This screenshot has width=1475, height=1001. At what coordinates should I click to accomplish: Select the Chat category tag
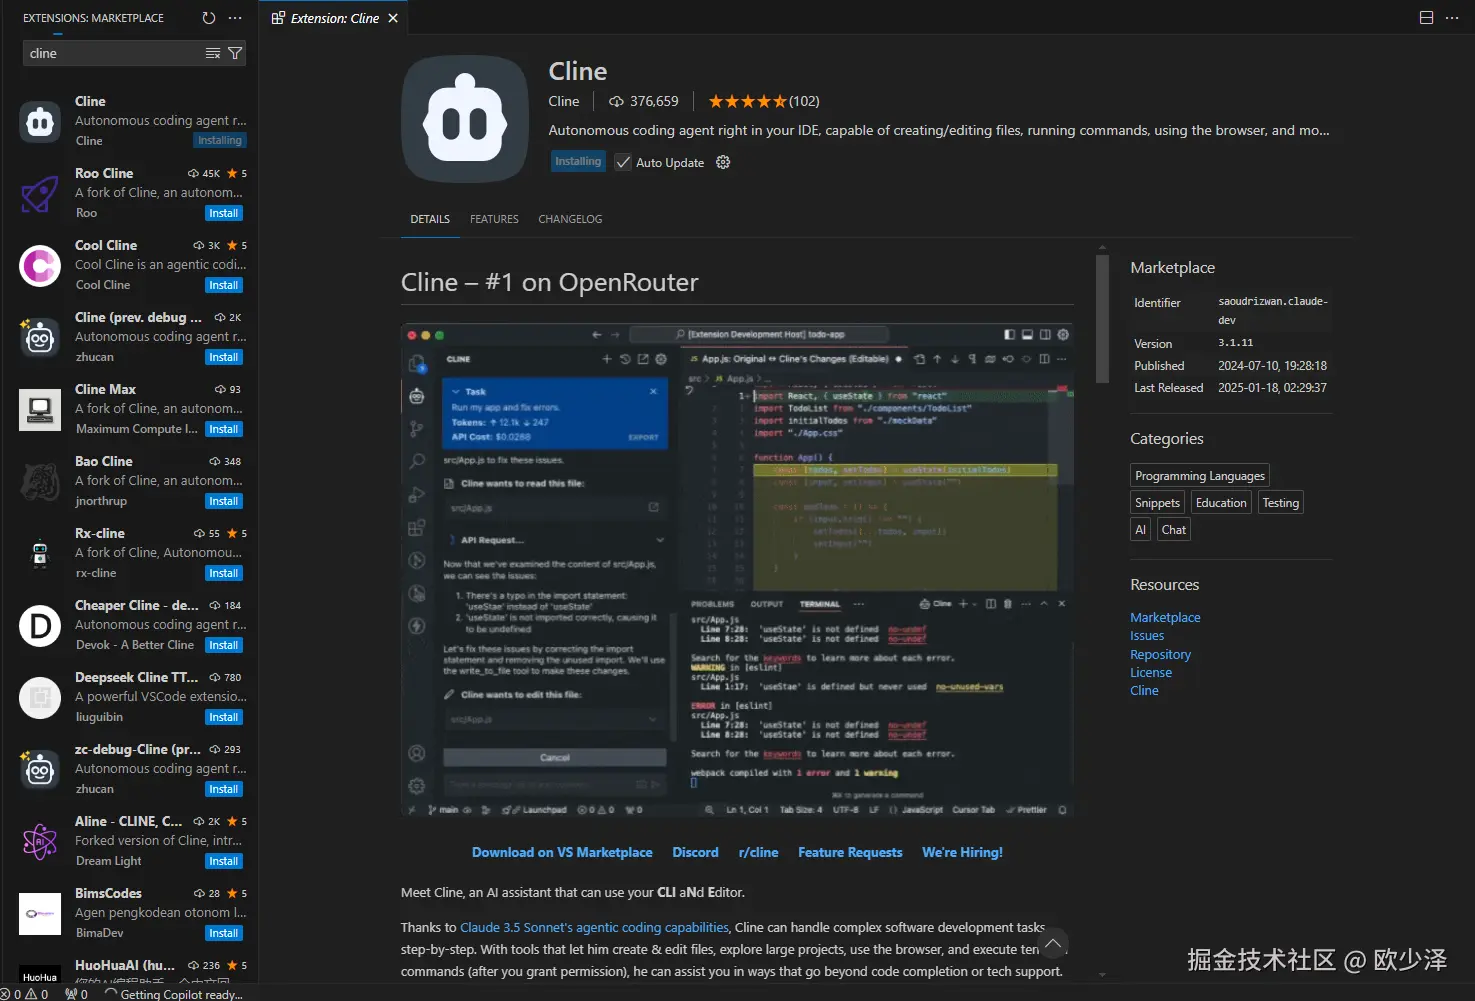click(x=1174, y=530)
